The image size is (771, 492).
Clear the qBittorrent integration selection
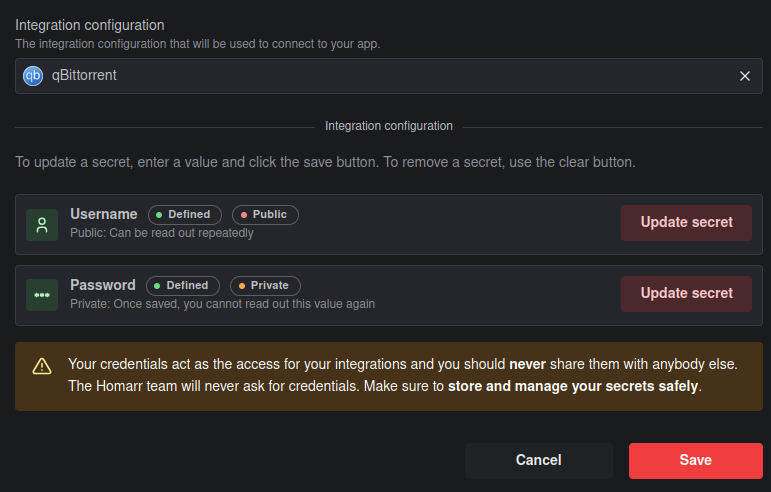pos(745,76)
